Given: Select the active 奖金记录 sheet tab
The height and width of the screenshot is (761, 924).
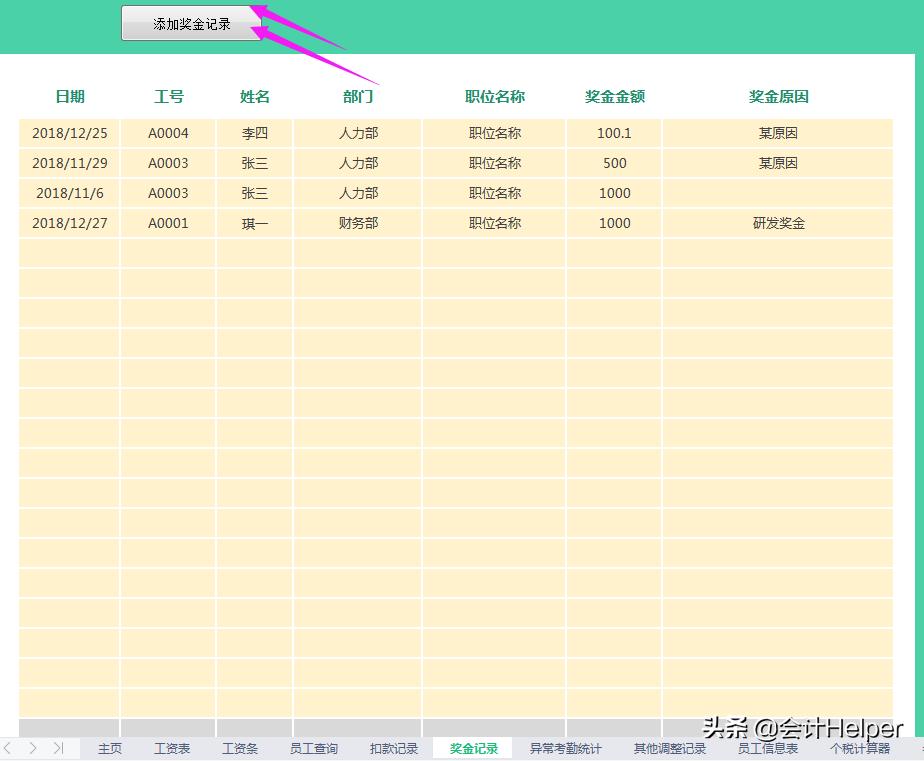Looking at the screenshot, I should click(x=471, y=747).
